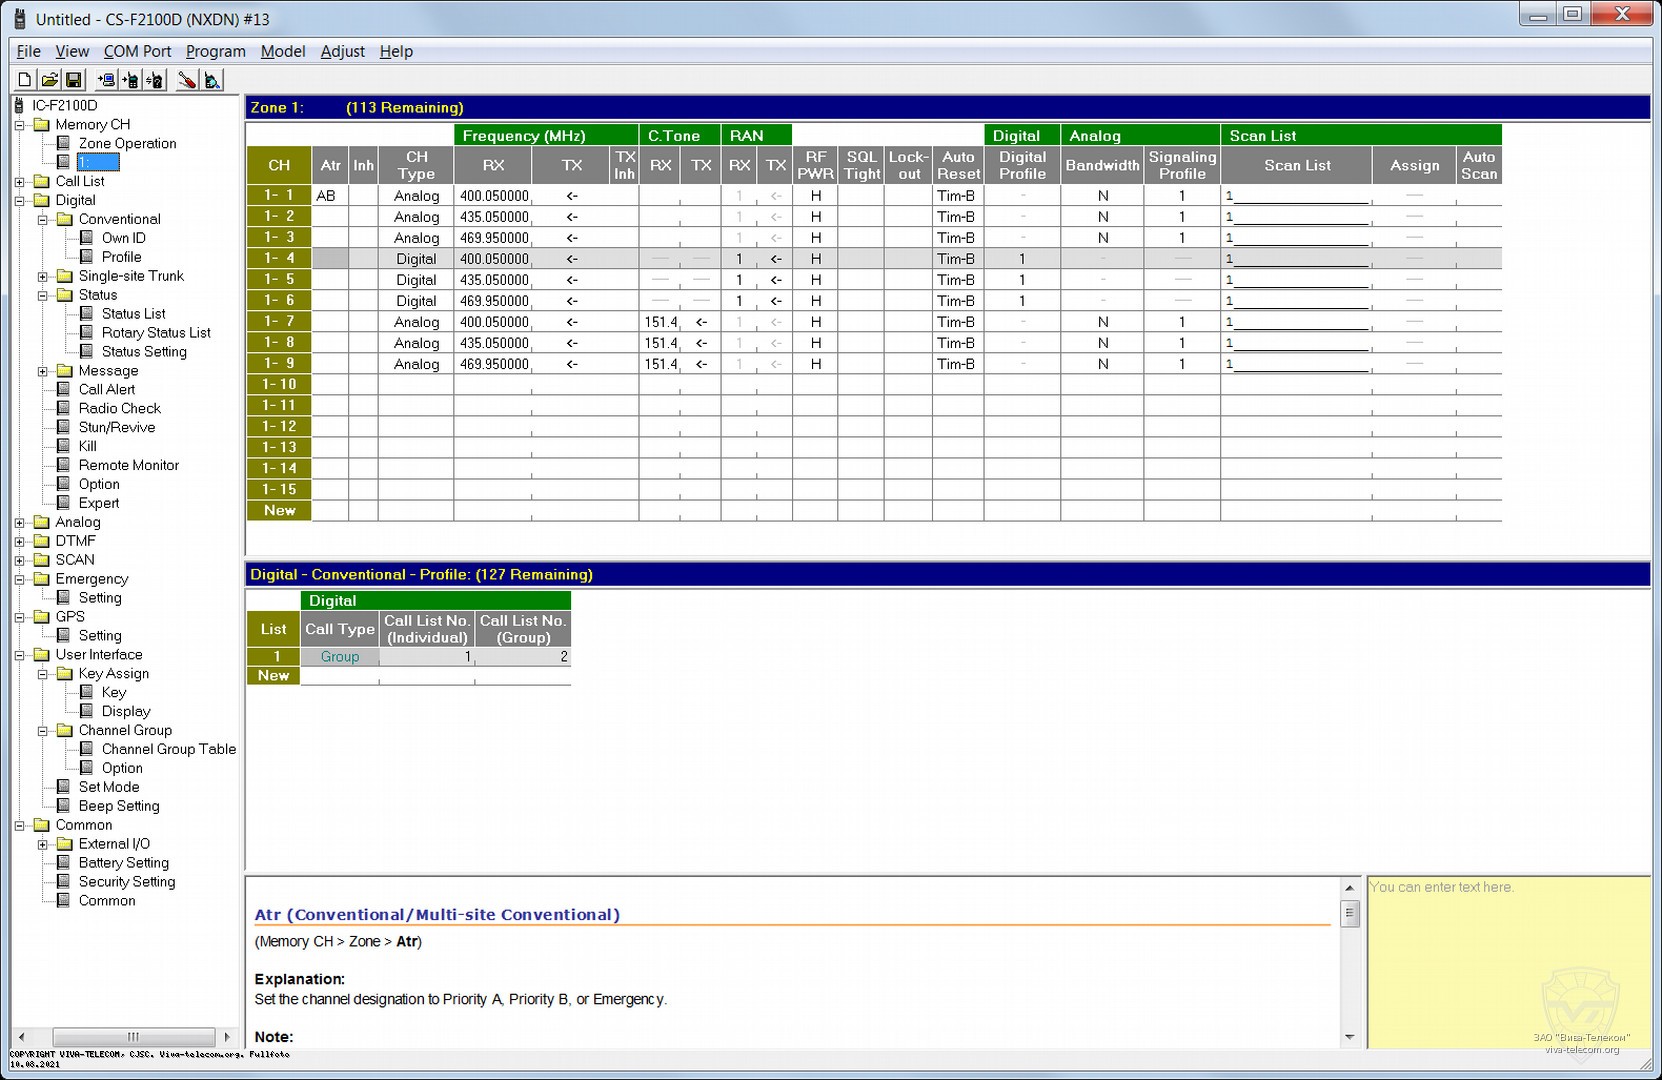The image size is (1662, 1080).
Task: Open the COM Port menu
Action: click(137, 51)
